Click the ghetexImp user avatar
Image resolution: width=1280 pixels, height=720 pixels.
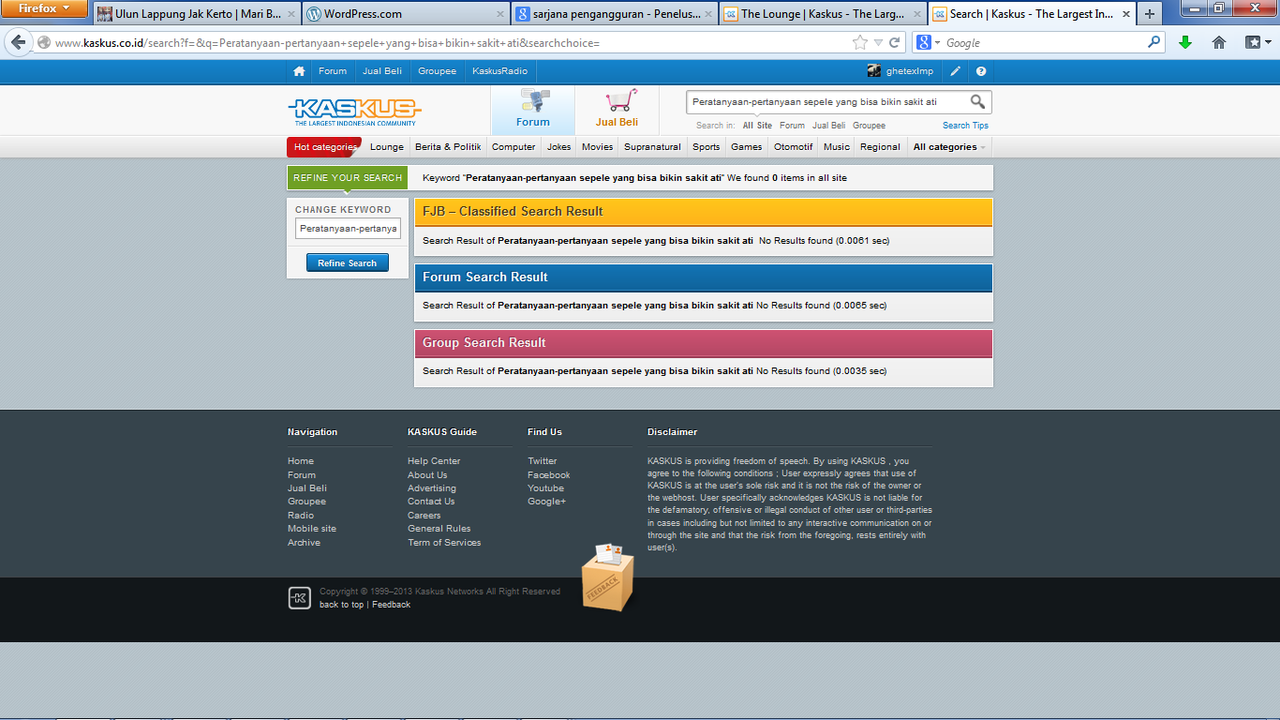pyautogui.click(x=874, y=71)
